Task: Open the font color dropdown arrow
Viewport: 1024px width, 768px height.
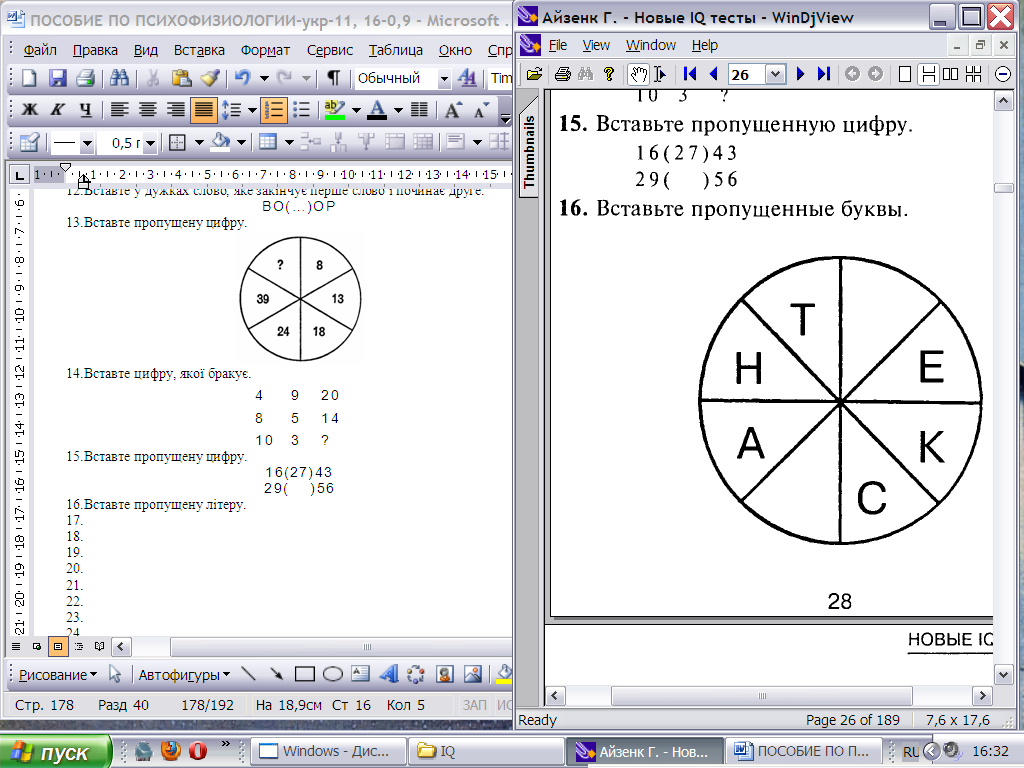Action: tap(398, 110)
